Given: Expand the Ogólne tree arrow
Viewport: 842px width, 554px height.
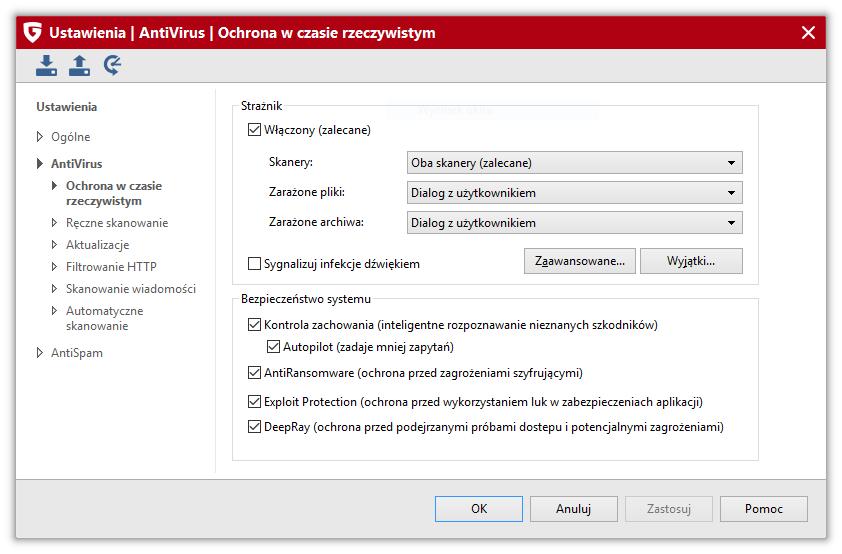Looking at the screenshot, I should click(40, 137).
